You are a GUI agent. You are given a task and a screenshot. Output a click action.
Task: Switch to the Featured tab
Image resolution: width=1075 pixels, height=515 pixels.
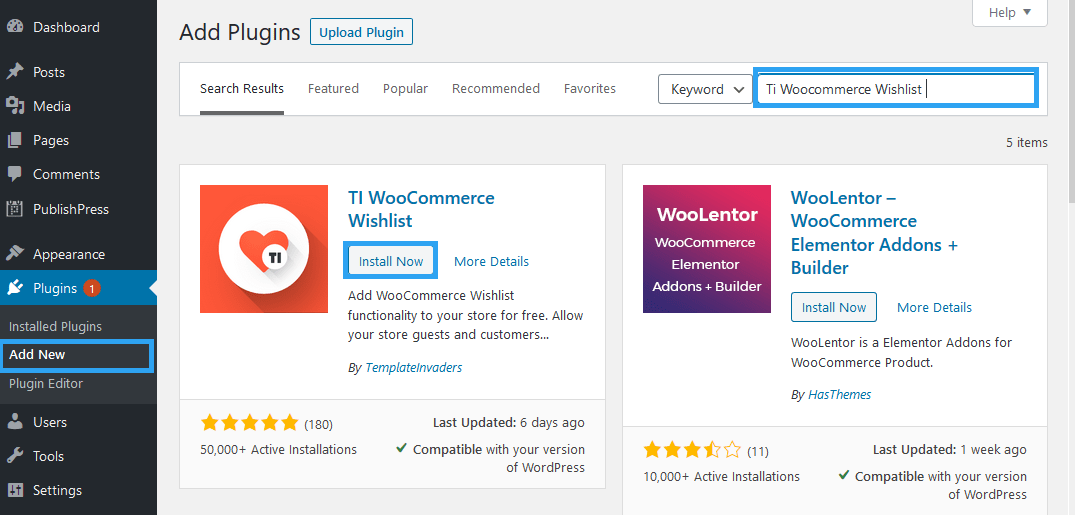333,88
